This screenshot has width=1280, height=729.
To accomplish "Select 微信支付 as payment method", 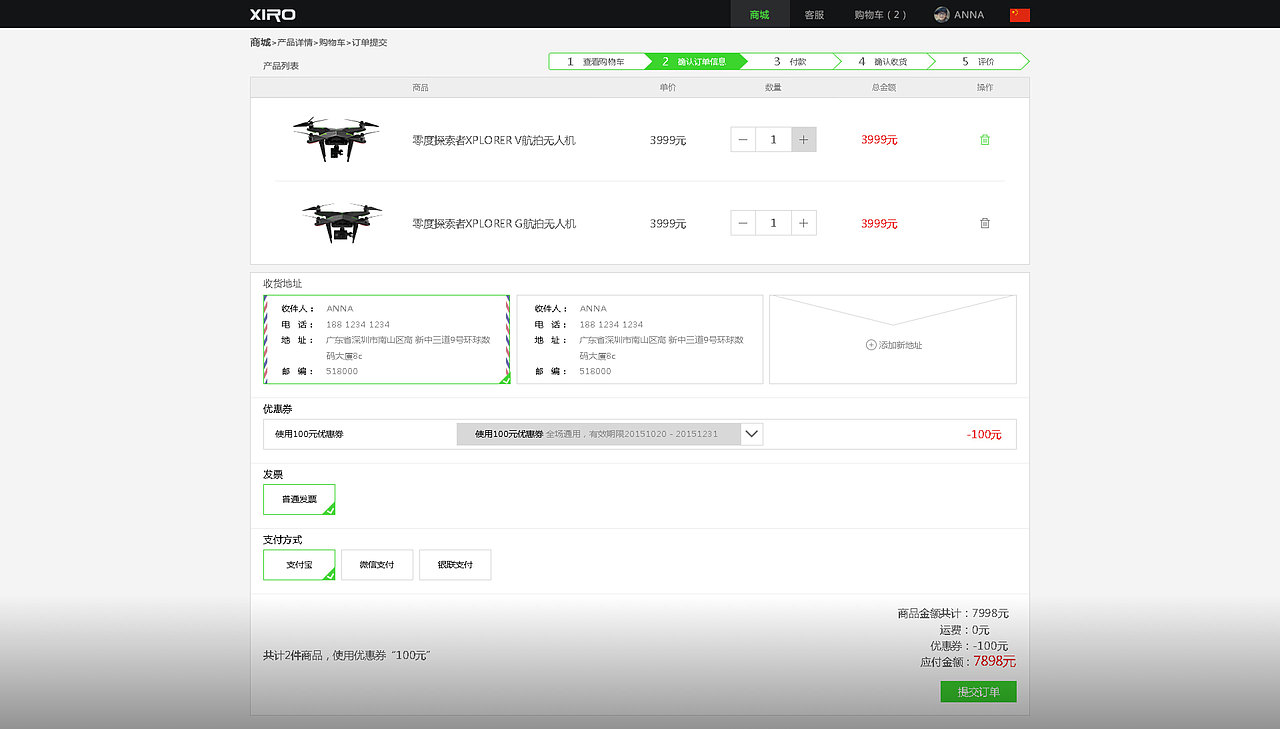I will [x=377, y=565].
